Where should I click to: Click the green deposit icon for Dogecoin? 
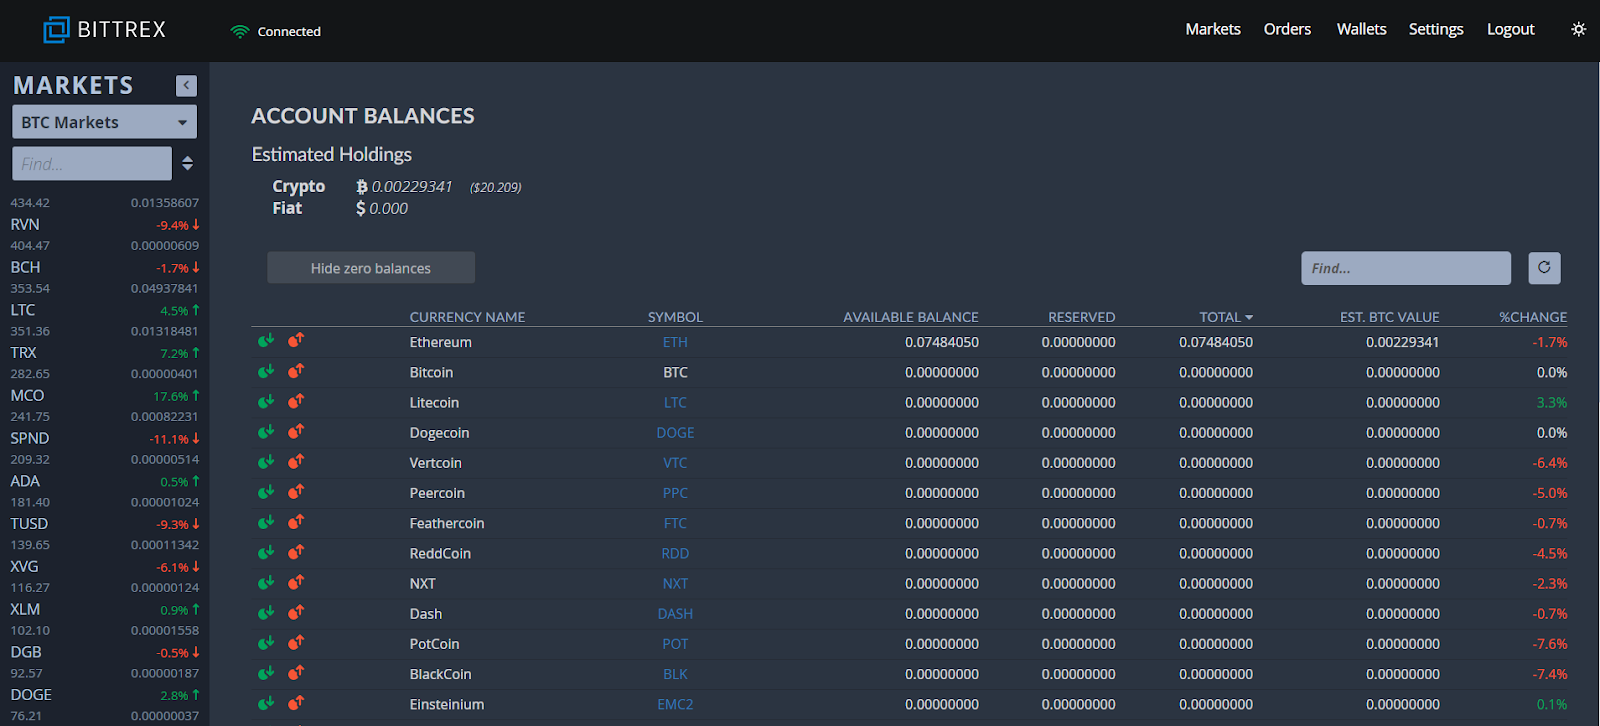(x=266, y=431)
